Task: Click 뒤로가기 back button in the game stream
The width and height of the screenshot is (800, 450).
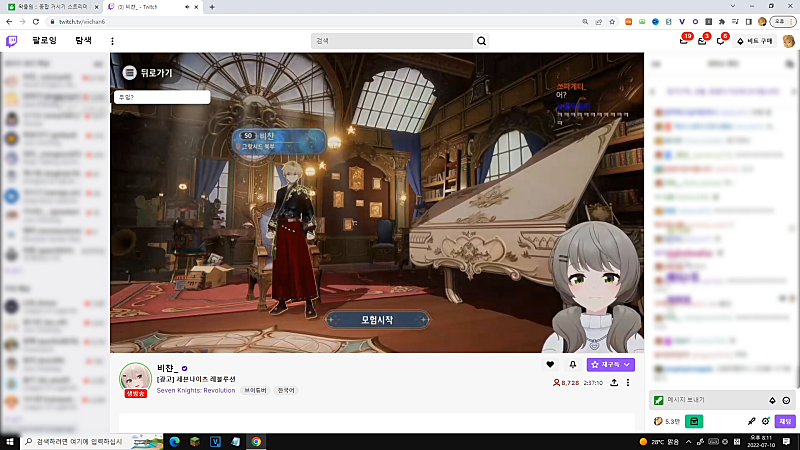Action: [x=148, y=73]
